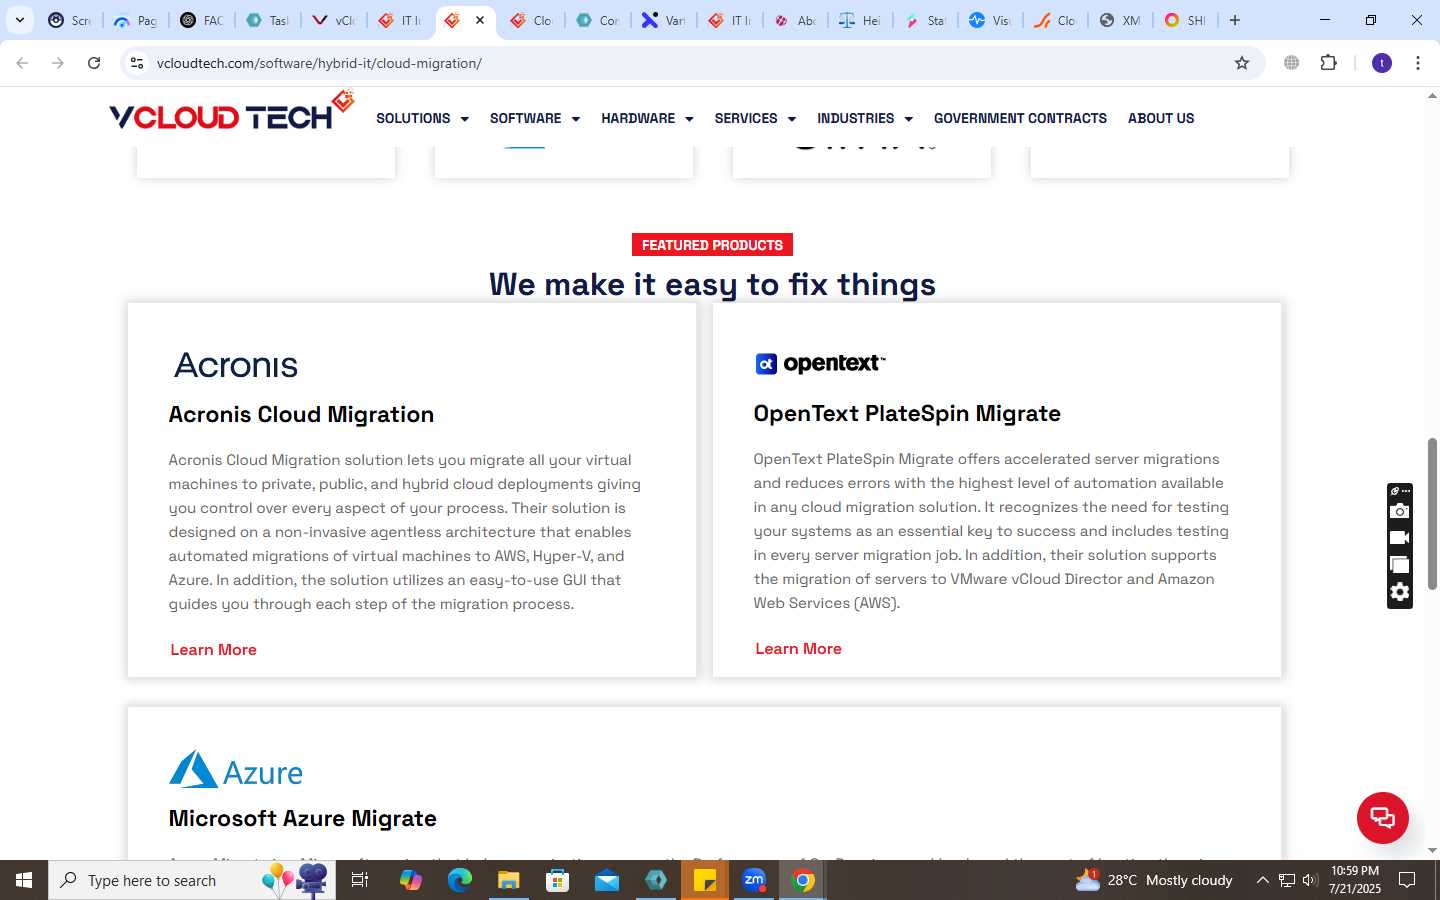The width and height of the screenshot is (1440, 900).
Task: Go back to the previous page
Action: 22,63
